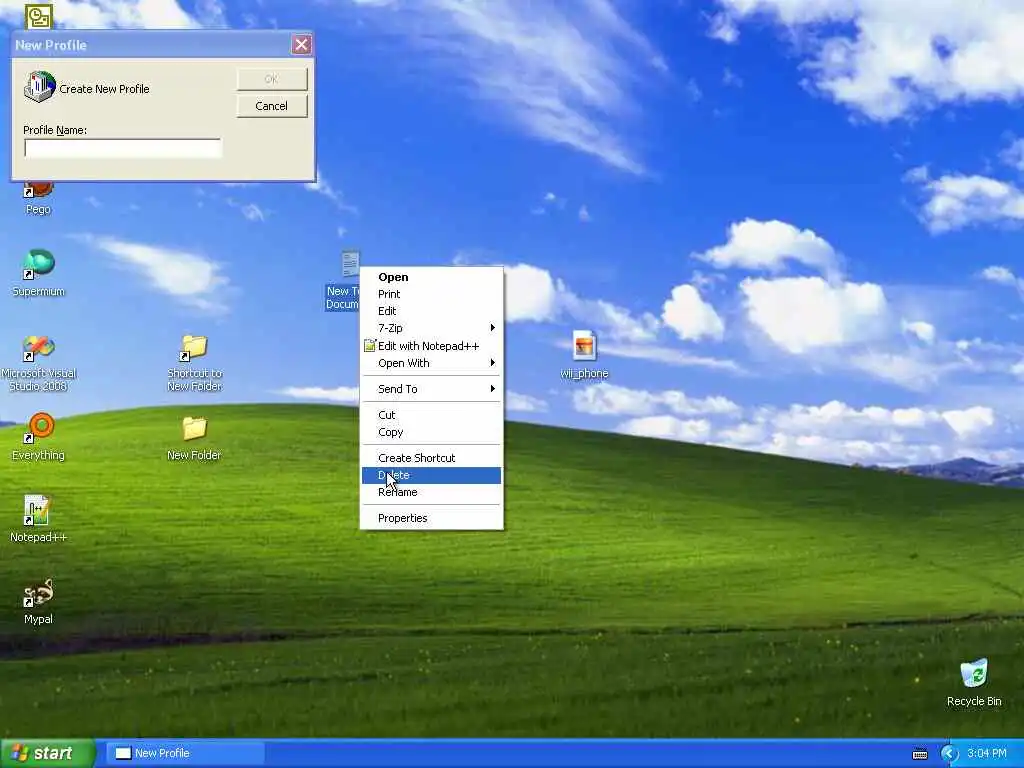Click the taskbar clock showing 3:04 PM
Viewport: 1024px width, 768px height.
[986, 753]
